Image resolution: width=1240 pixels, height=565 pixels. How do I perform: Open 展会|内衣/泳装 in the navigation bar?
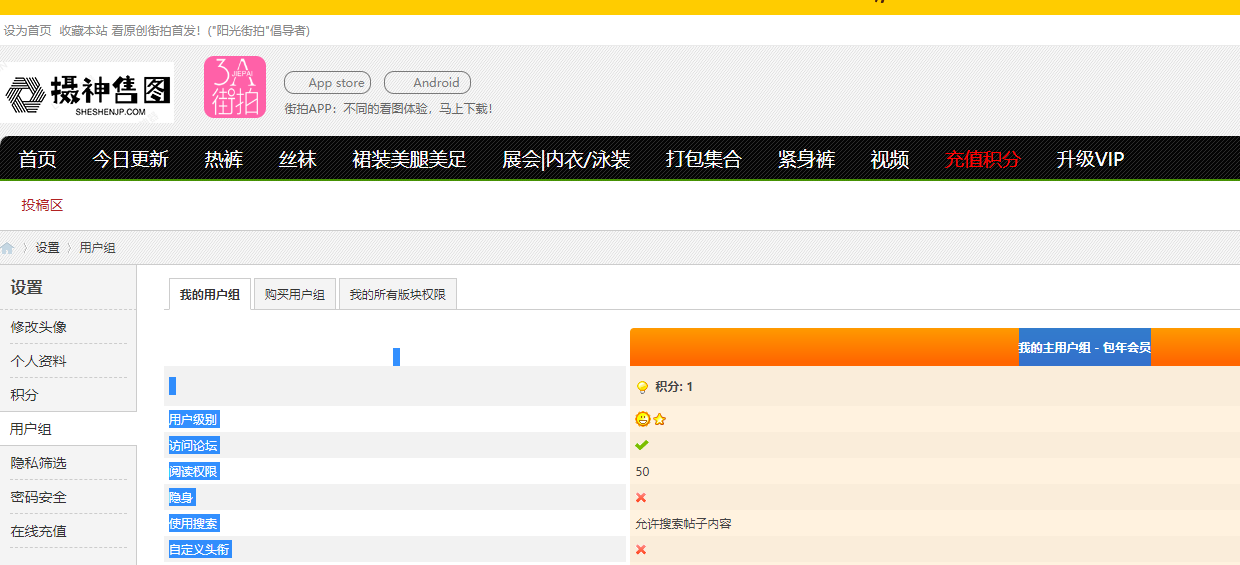coord(566,159)
